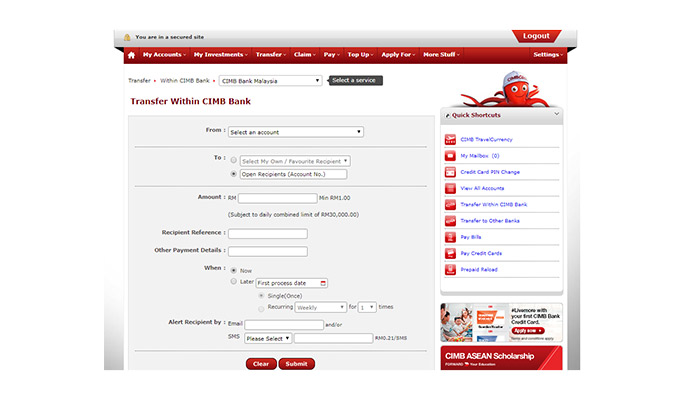
Task: Open the Pay Credit Cards link
Action: click(481, 254)
